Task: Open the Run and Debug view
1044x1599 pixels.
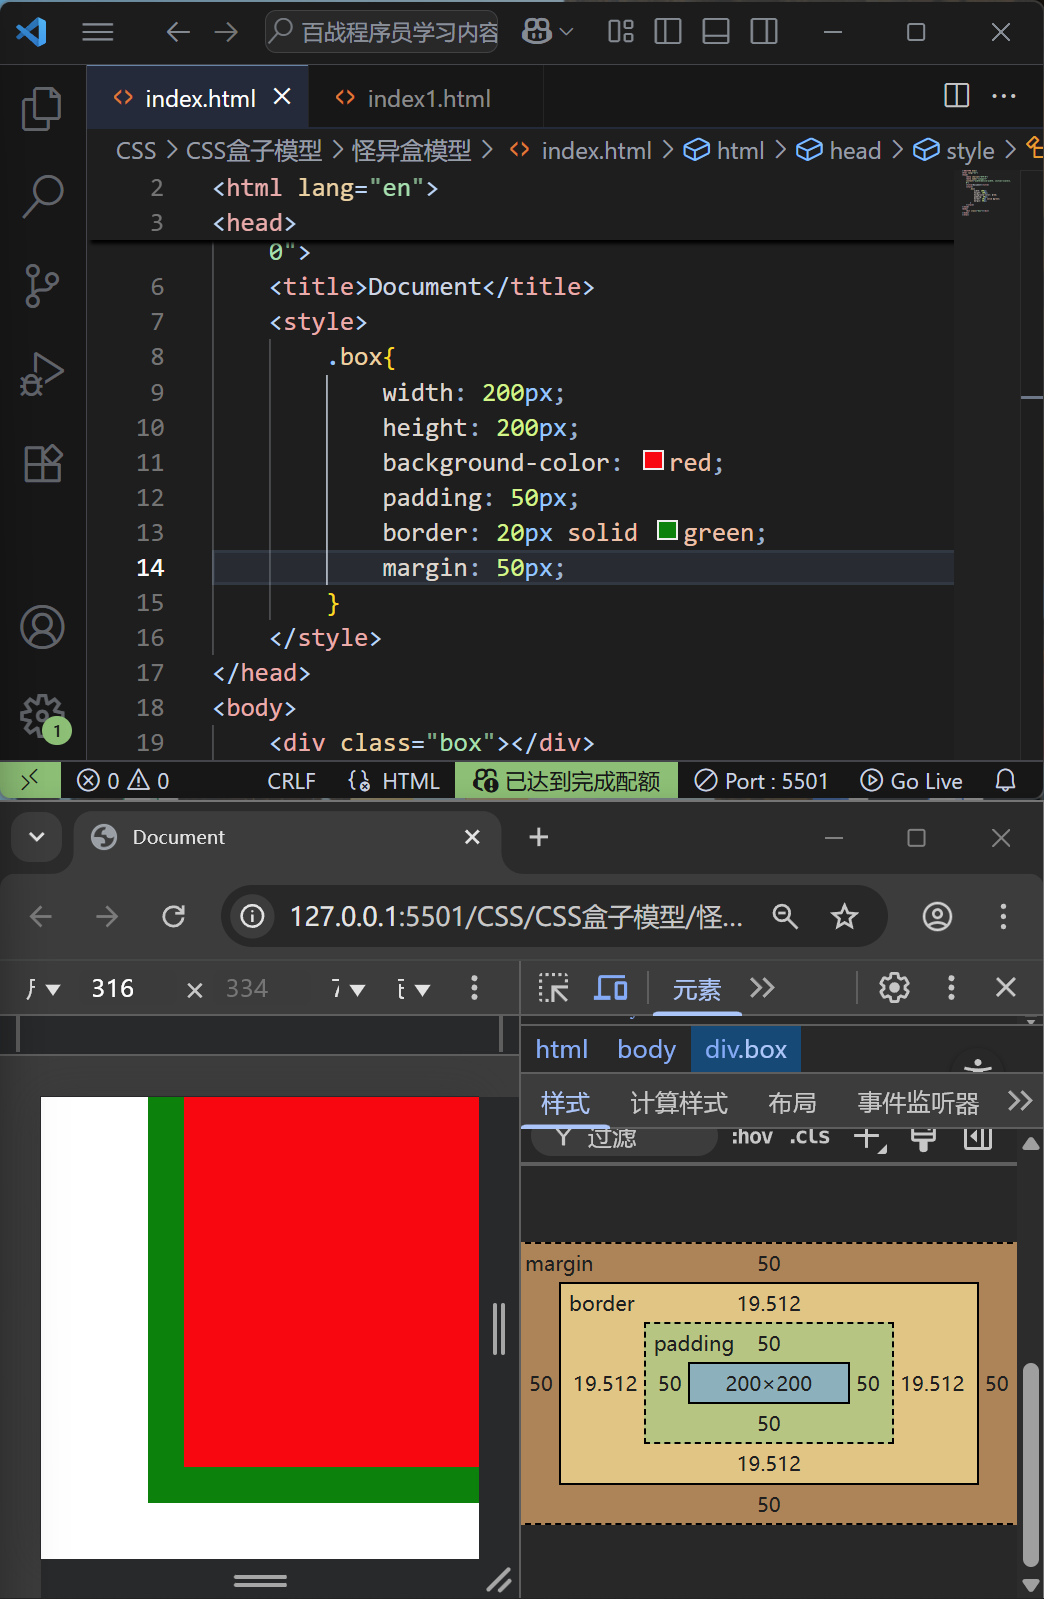Action: point(42,375)
